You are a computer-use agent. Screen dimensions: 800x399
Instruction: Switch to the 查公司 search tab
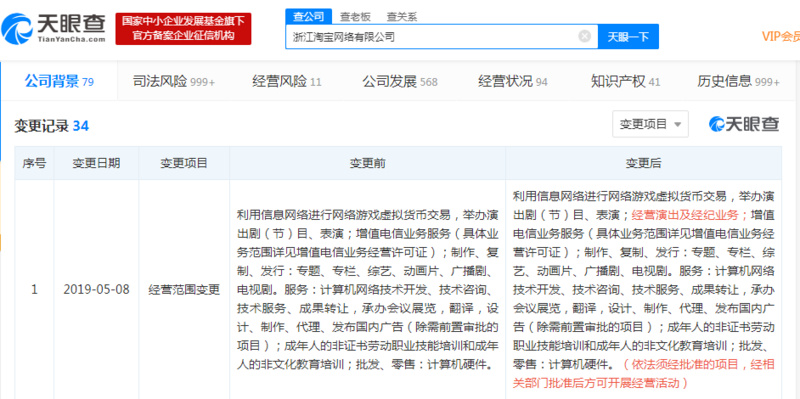(309, 16)
